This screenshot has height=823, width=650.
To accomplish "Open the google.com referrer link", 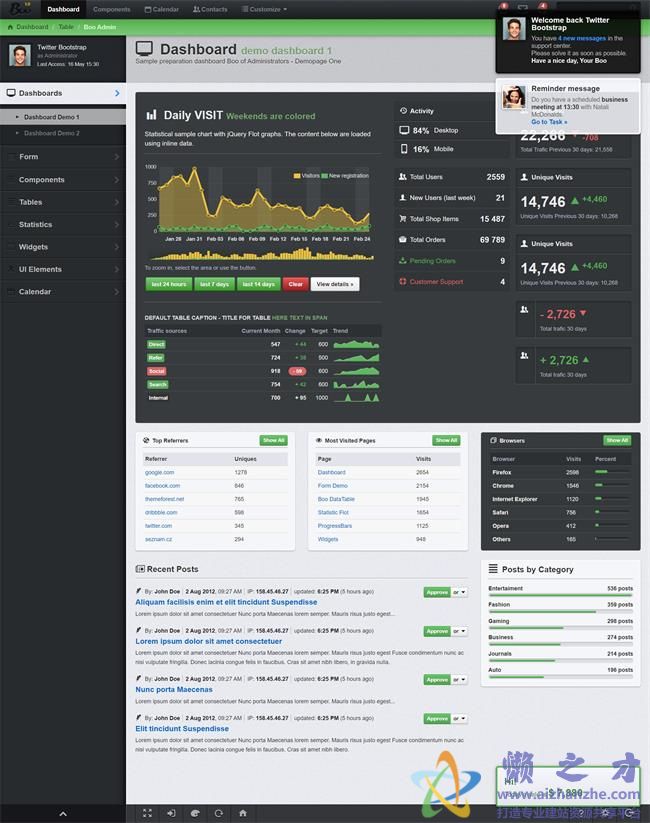I will [x=159, y=472].
